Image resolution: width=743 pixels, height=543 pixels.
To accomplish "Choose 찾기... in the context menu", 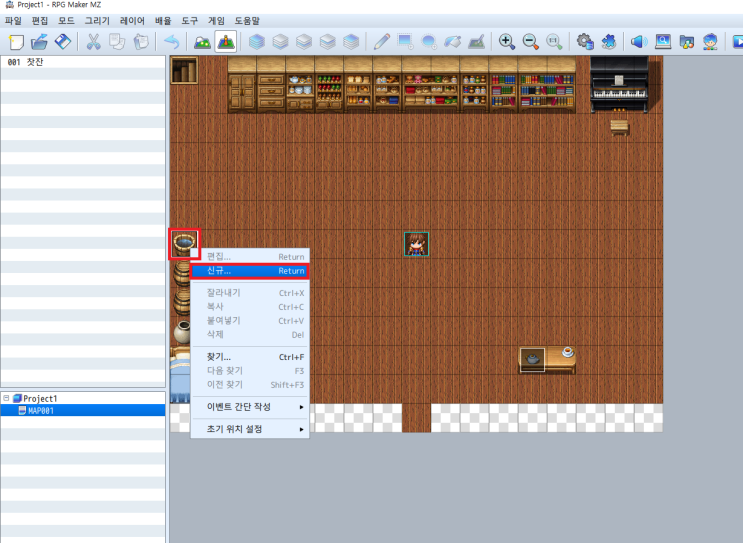I will pos(250,357).
